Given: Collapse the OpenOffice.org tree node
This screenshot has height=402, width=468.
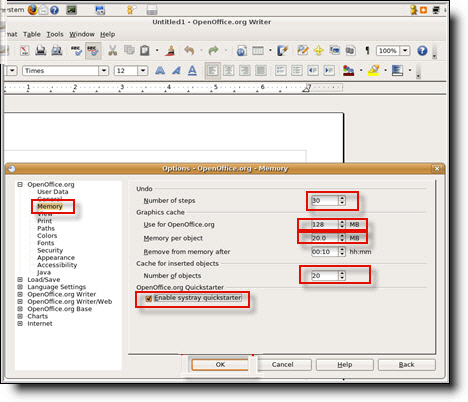Looking at the screenshot, I should click(x=20, y=184).
